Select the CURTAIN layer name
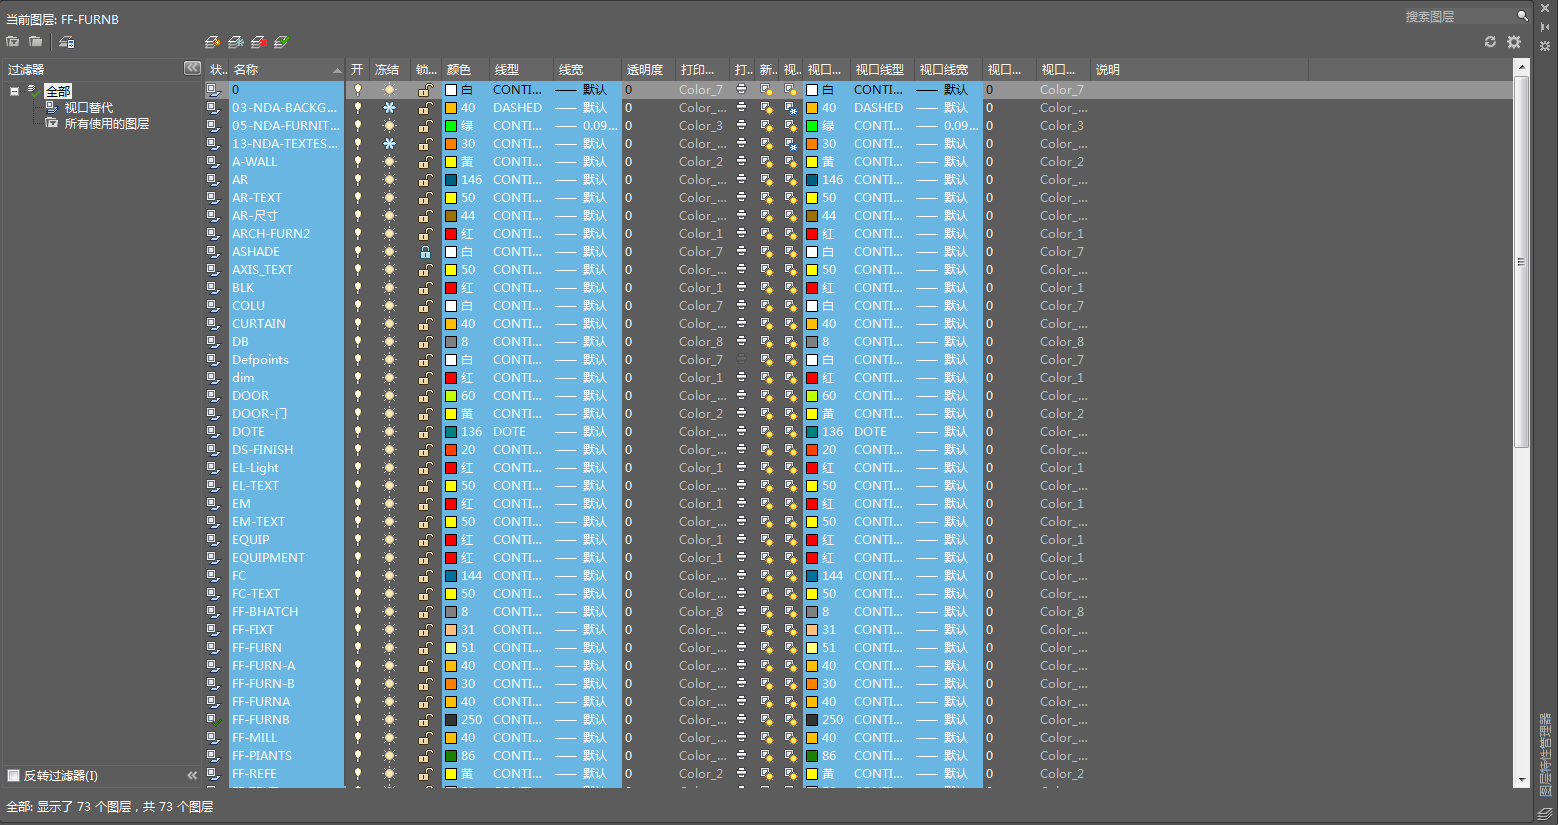 (x=259, y=324)
